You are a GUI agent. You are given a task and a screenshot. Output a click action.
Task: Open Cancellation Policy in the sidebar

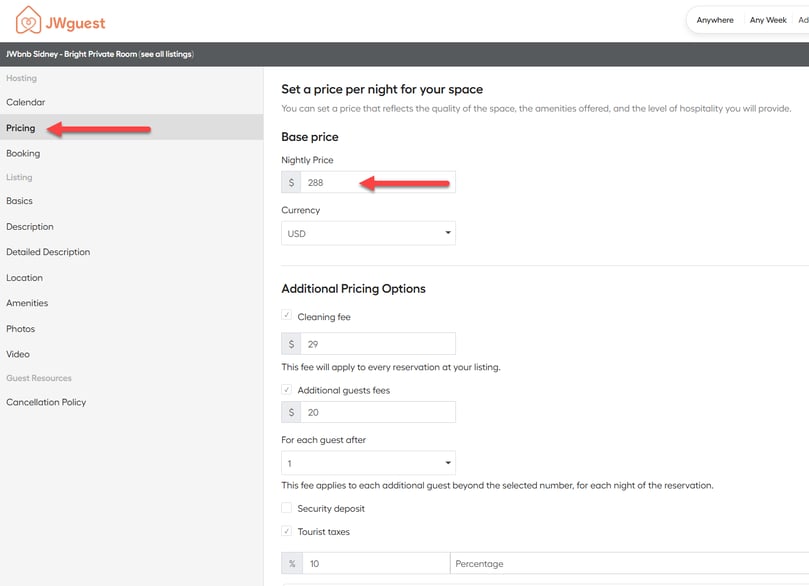click(x=46, y=402)
